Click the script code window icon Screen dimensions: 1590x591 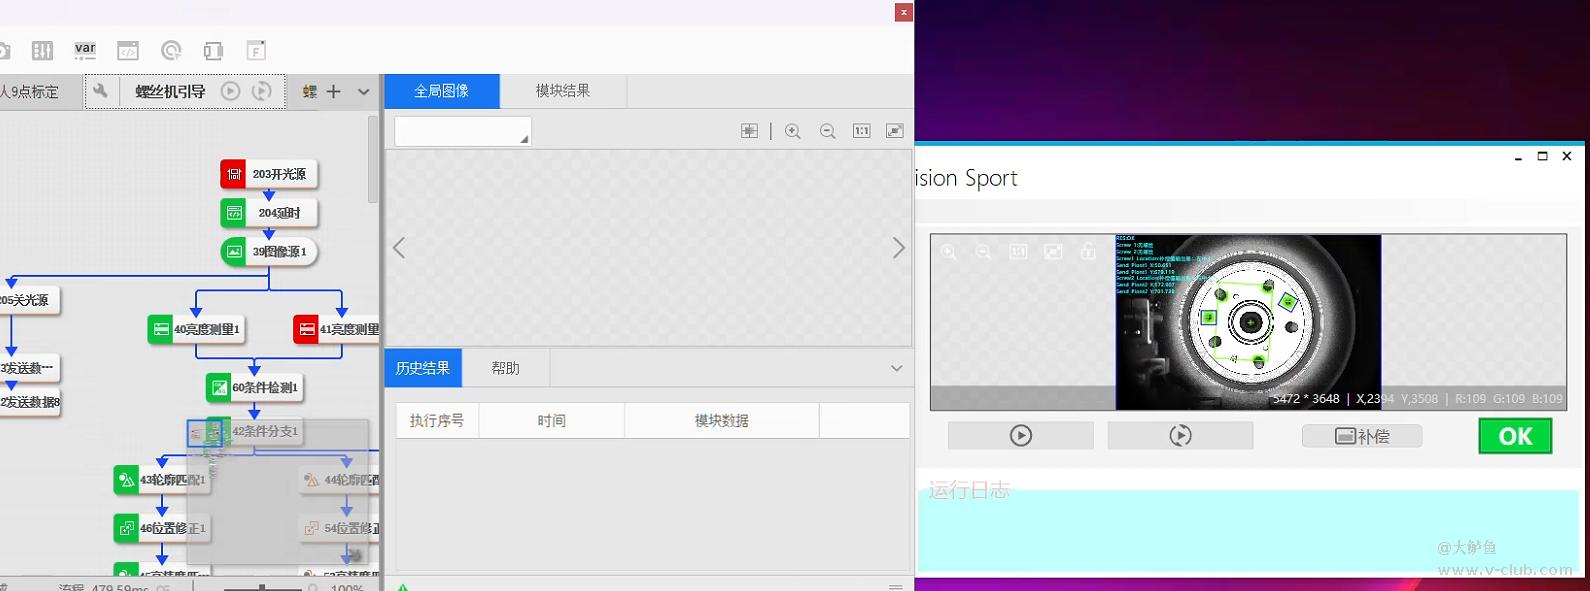[128, 51]
